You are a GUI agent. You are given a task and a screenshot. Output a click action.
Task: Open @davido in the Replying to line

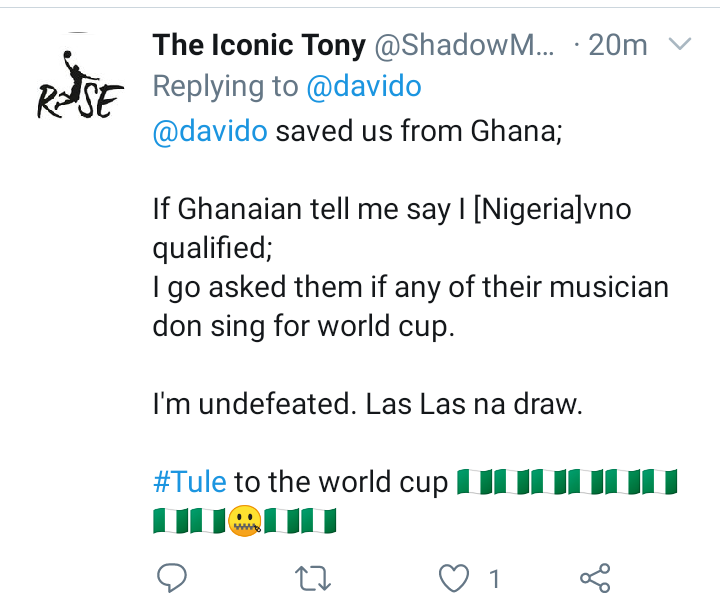(x=363, y=88)
